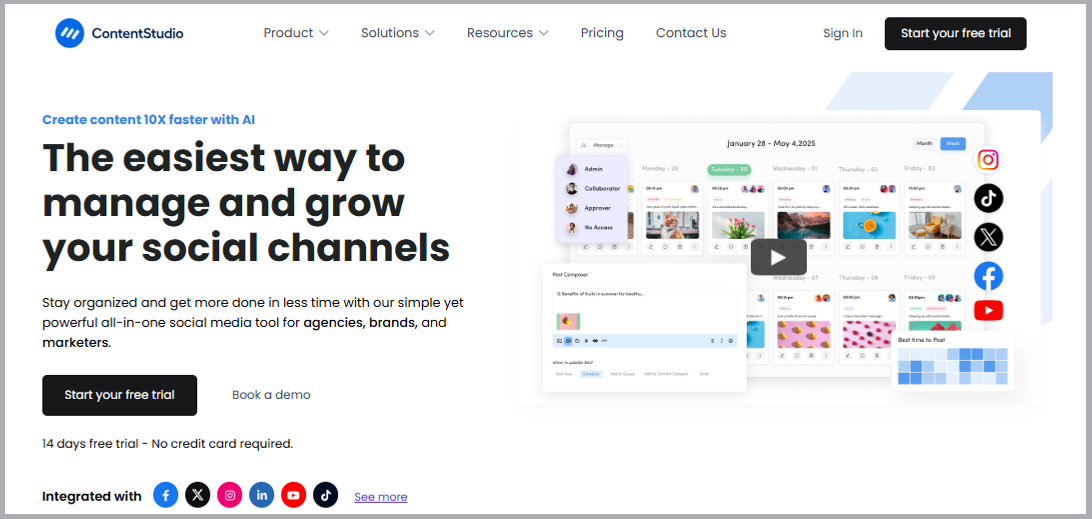Click the Sign In link
Screen dimensions: 1092x519
pos(843,33)
